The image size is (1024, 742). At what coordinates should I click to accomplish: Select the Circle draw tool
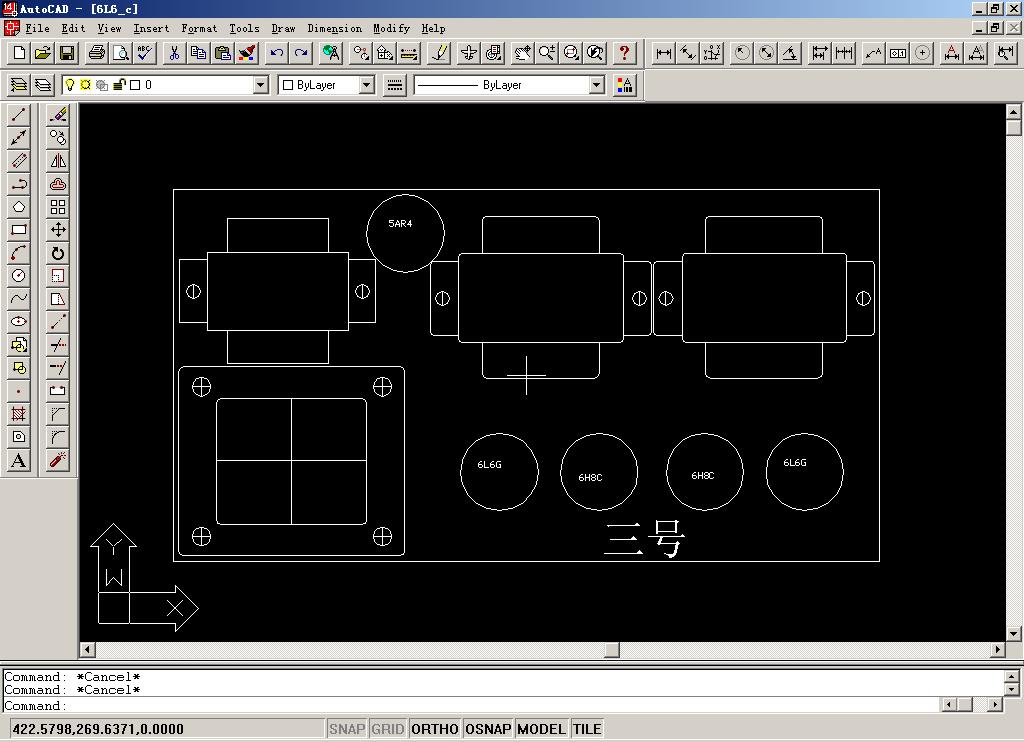tap(19, 276)
